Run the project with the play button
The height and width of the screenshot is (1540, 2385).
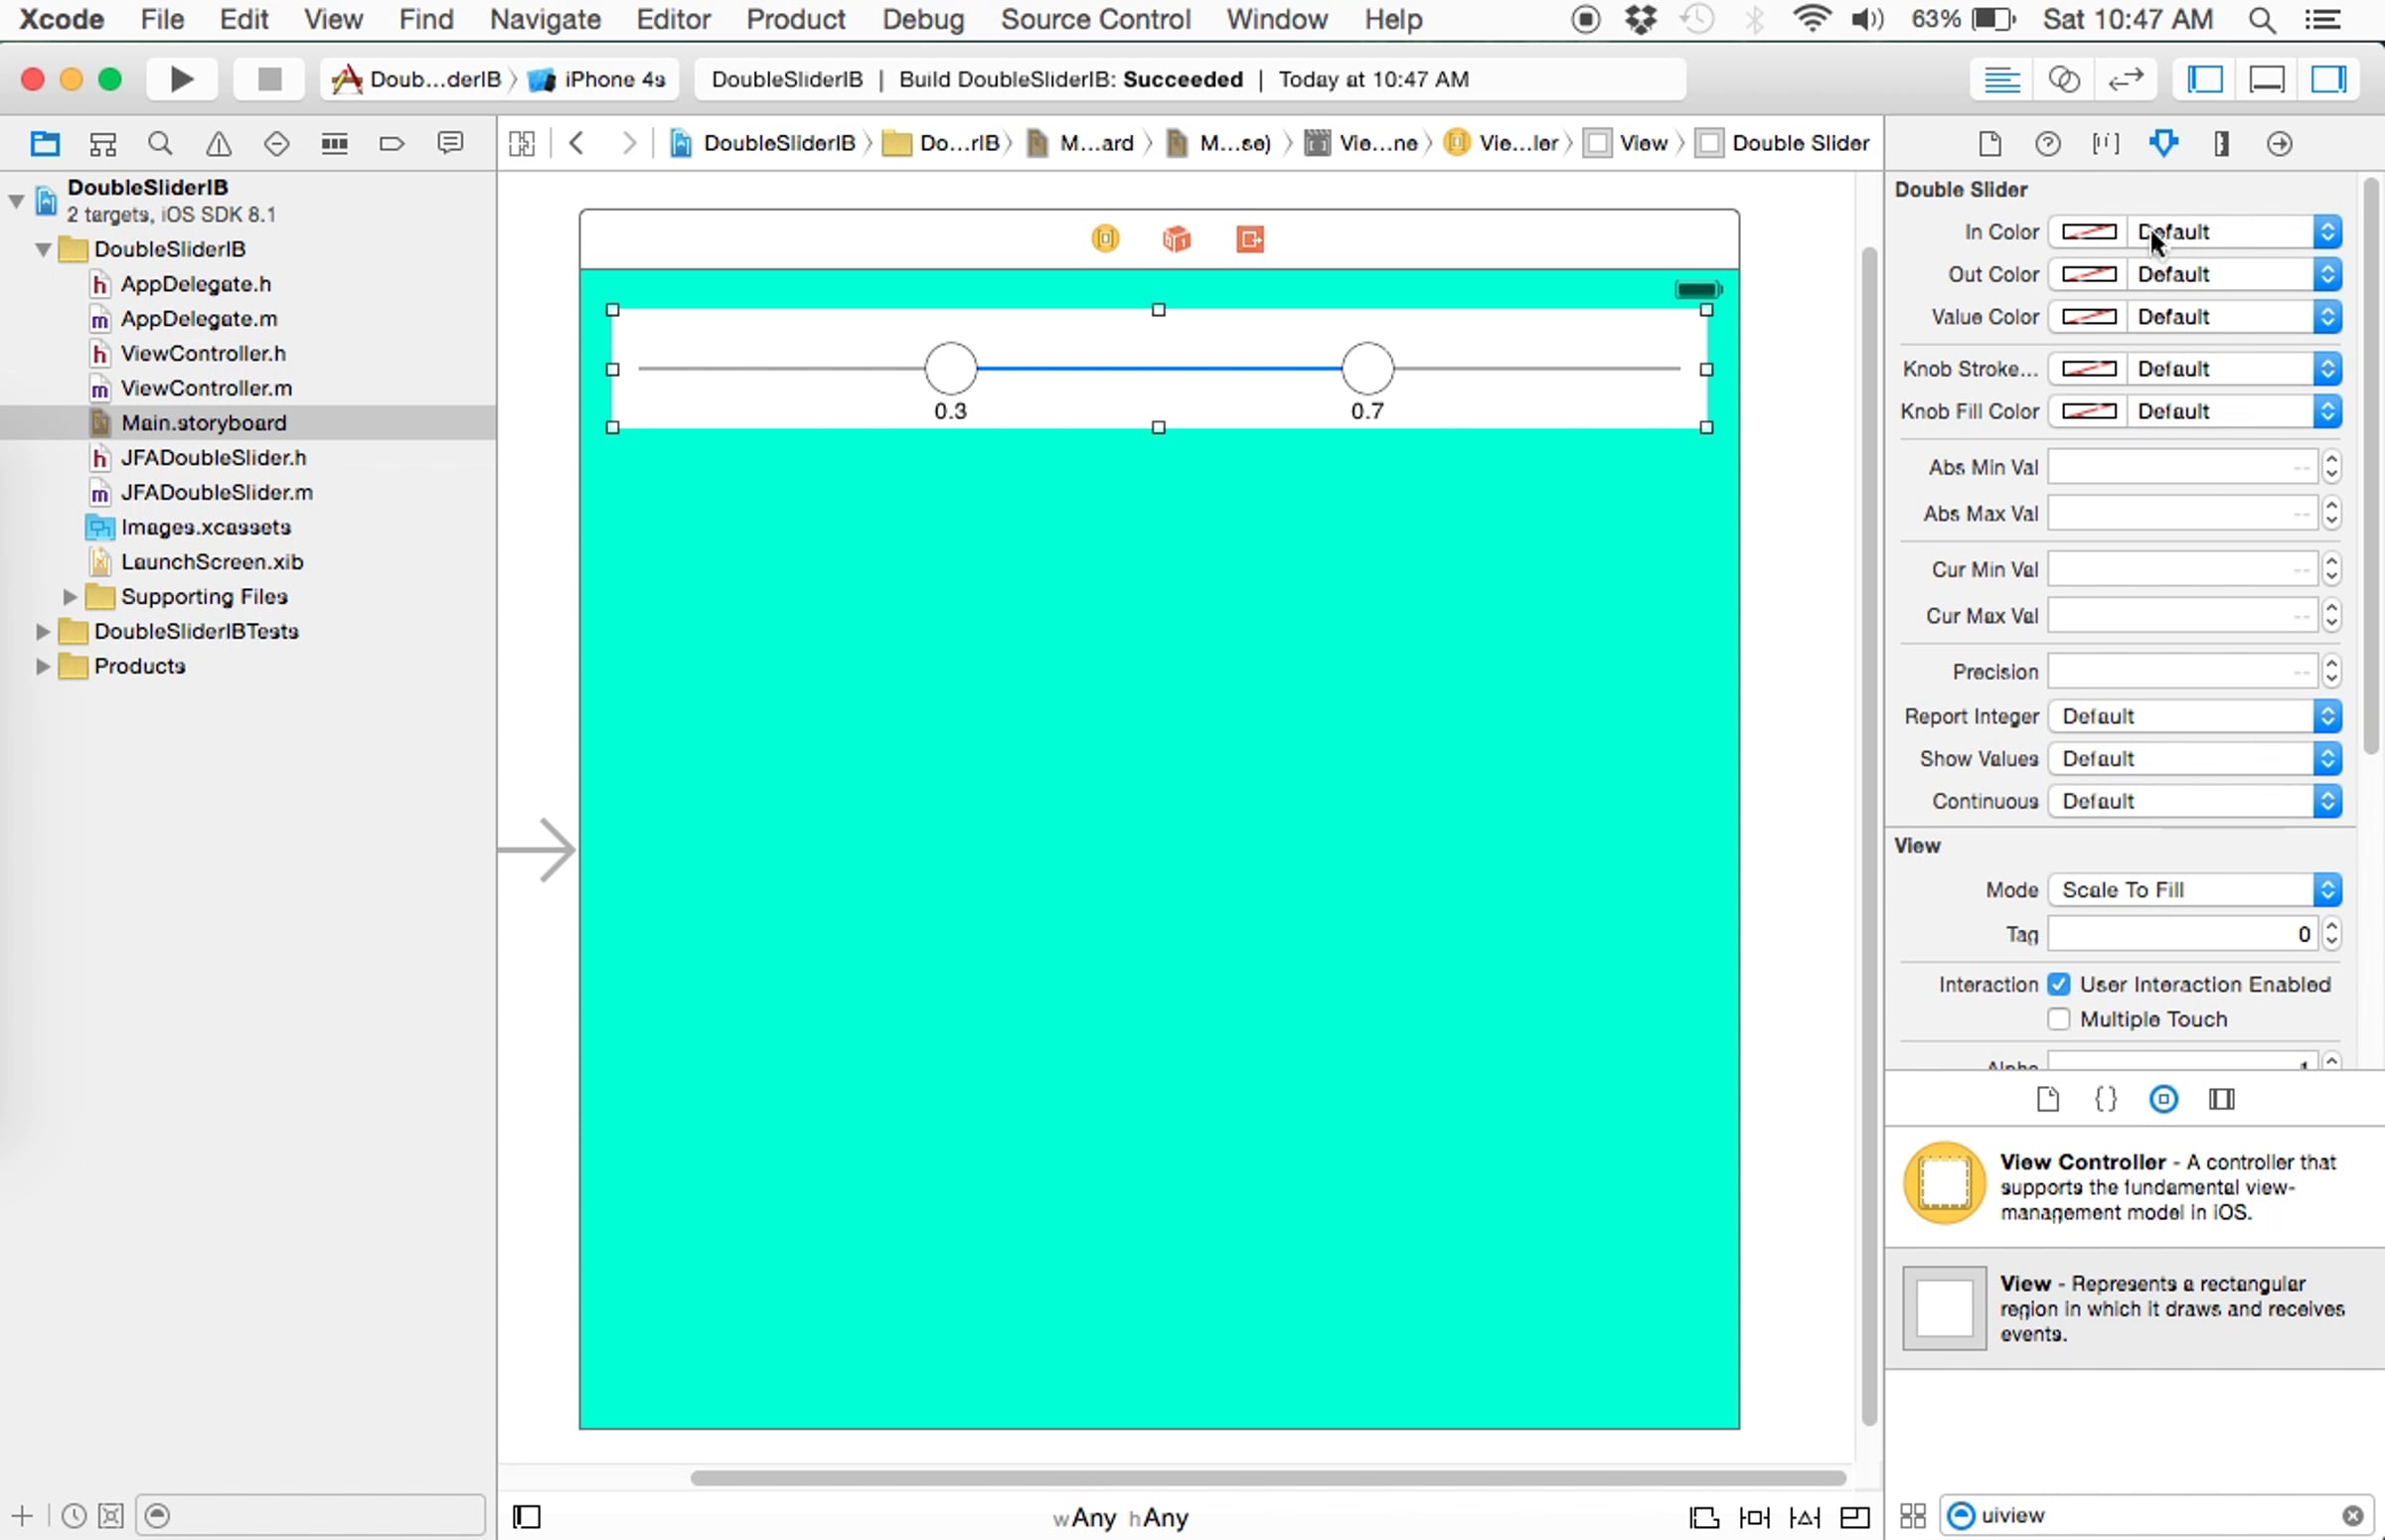tap(181, 79)
